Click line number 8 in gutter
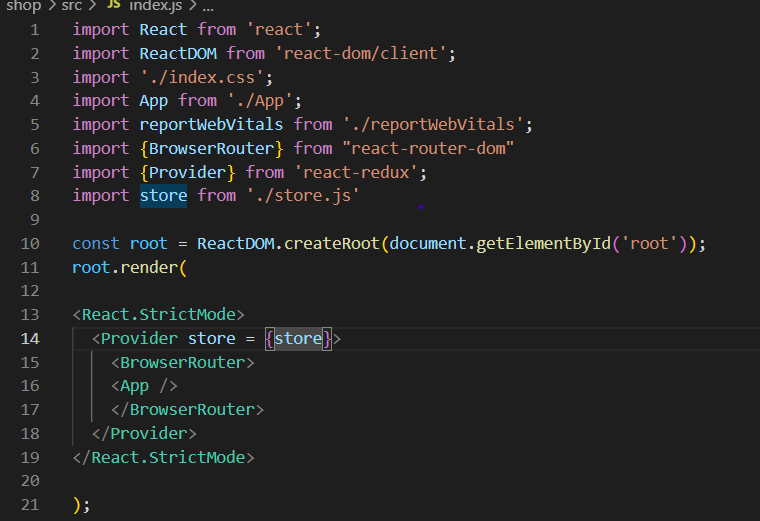 click(34, 196)
